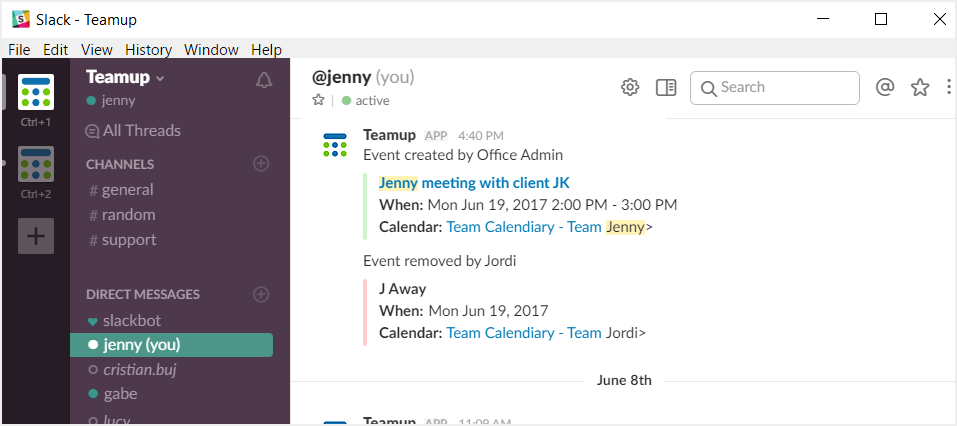The image size is (957, 426).
Task: Open the Window menu
Action: point(211,50)
